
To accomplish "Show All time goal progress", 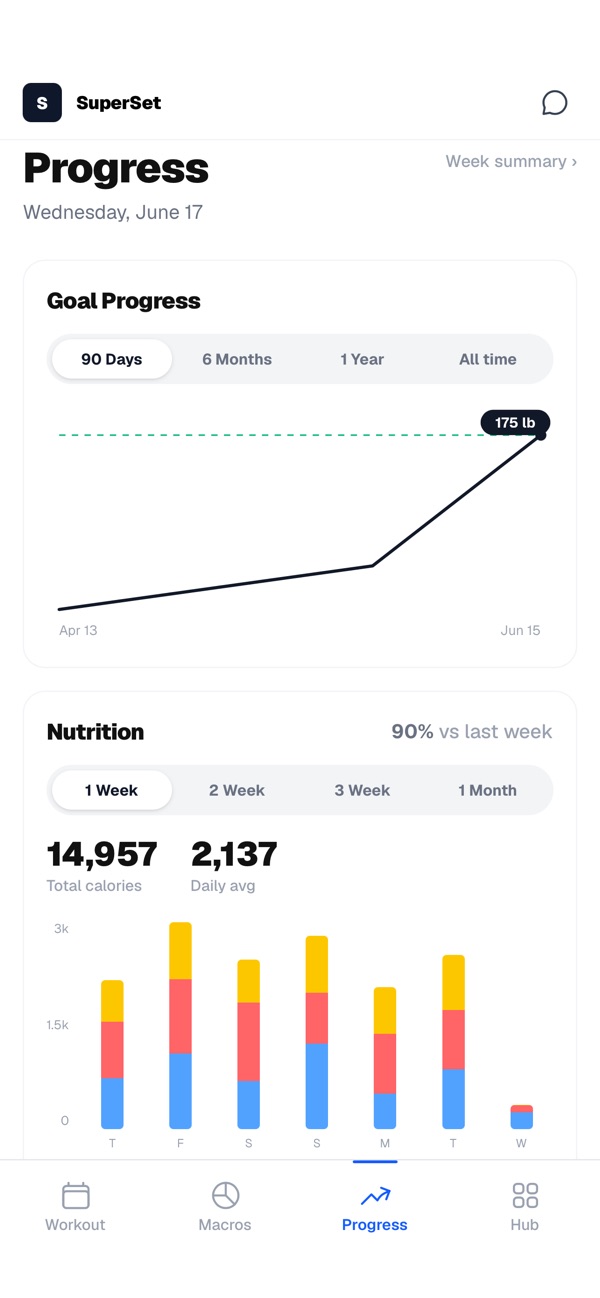I will click(488, 359).
